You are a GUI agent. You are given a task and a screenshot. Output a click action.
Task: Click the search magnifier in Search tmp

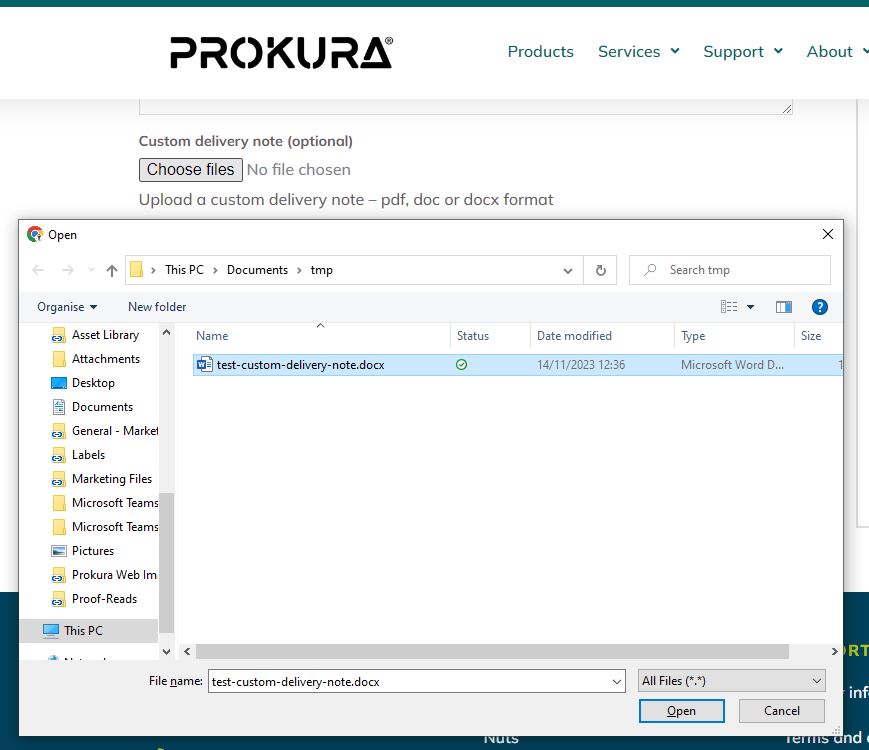pyautogui.click(x=650, y=270)
